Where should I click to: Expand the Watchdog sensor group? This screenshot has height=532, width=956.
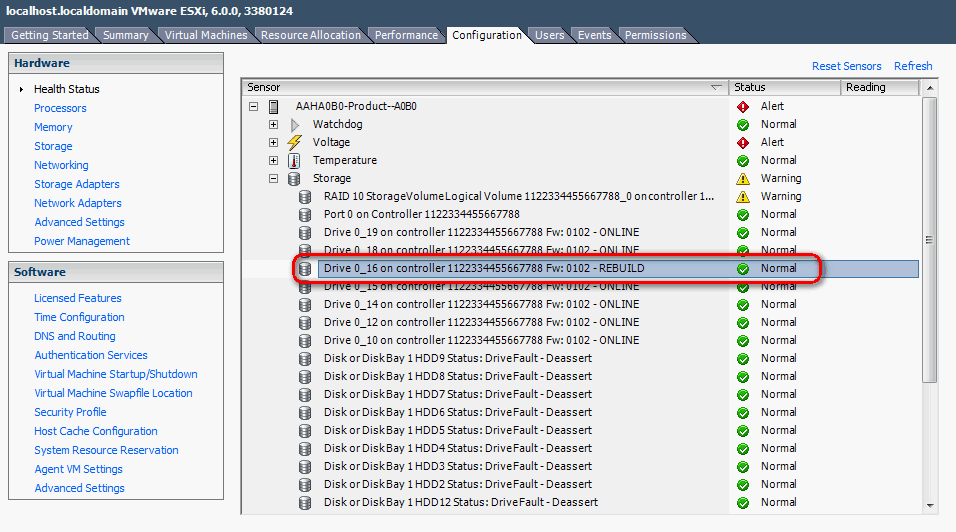click(x=273, y=124)
